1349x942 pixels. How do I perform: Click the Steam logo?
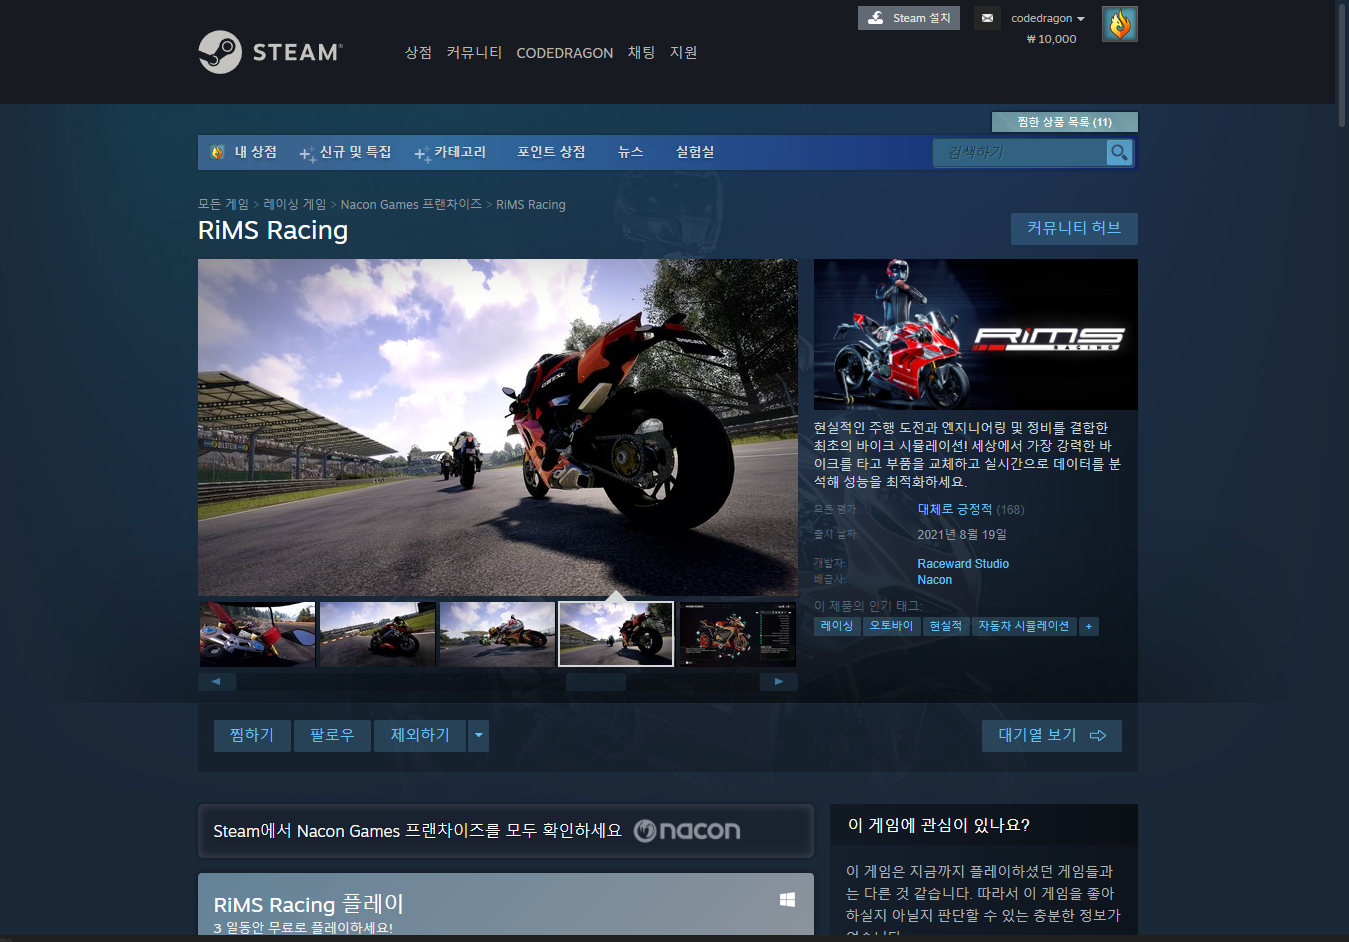pyautogui.click(x=270, y=52)
